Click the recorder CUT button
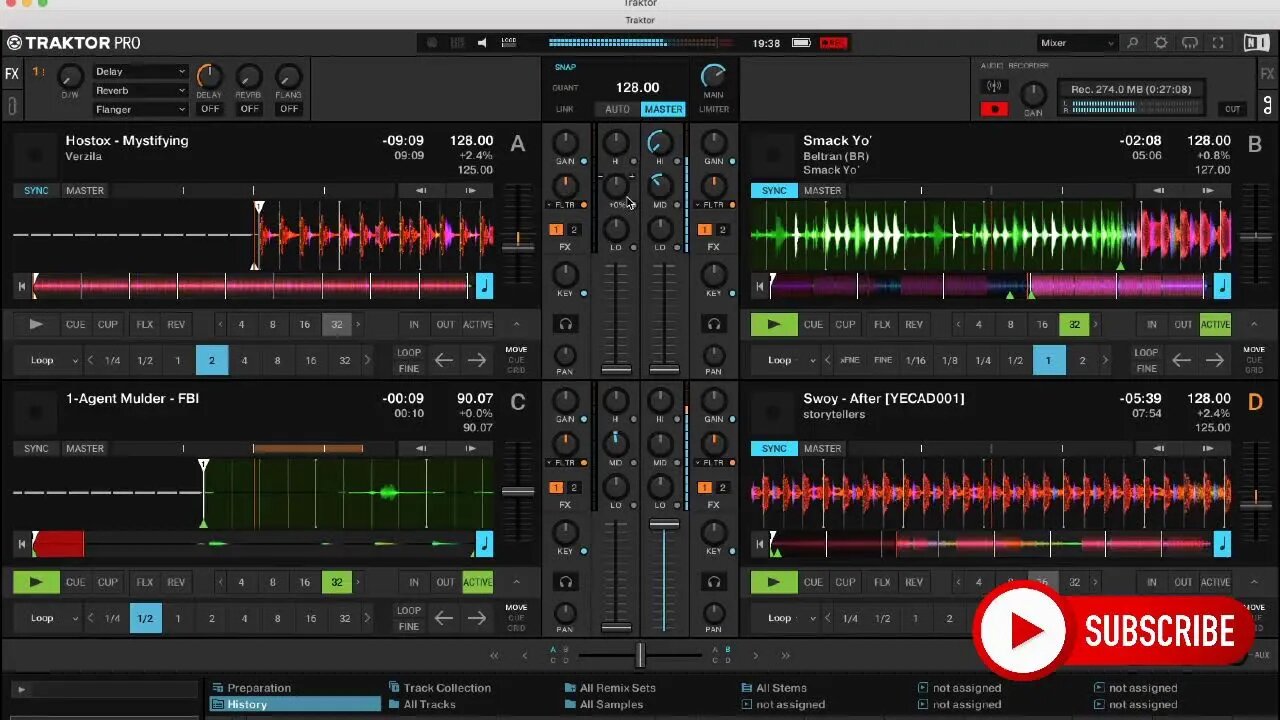This screenshot has width=1280, height=720. click(1233, 109)
